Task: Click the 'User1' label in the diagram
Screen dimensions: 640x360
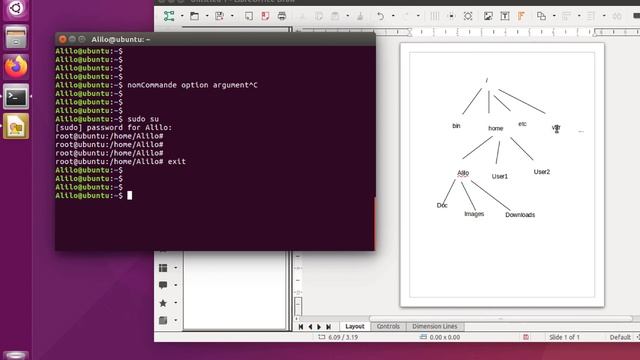Action: (x=500, y=176)
